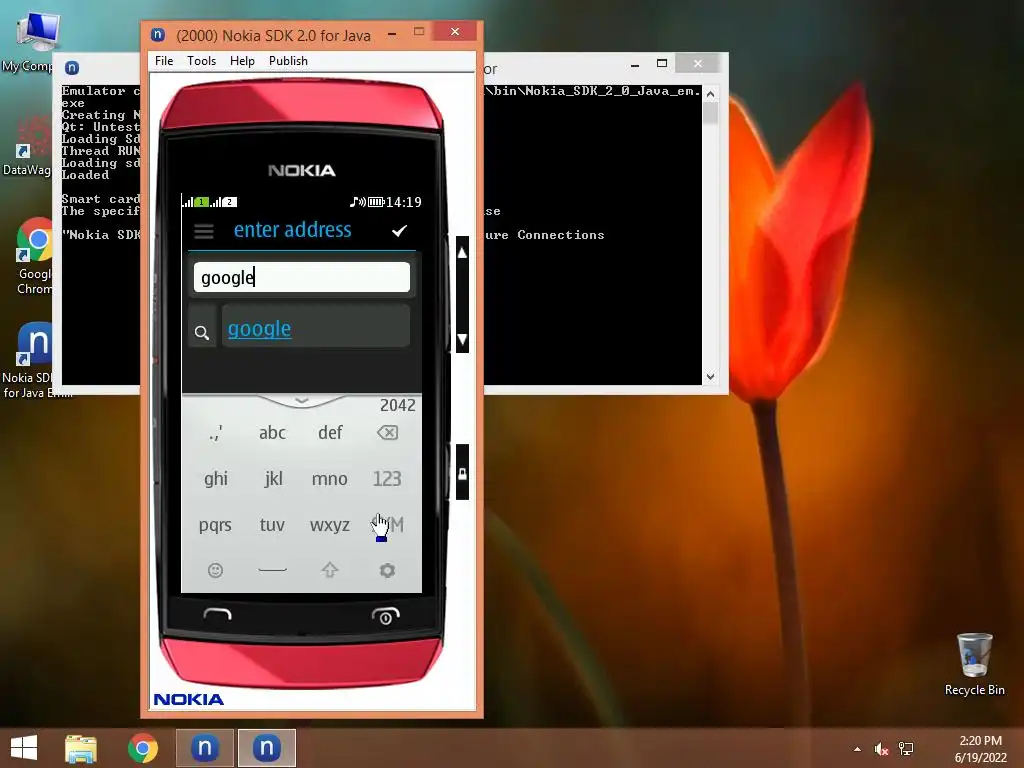Maximize the console window behind
This screenshot has width=1024, height=768.
pyautogui.click(x=662, y=63)
